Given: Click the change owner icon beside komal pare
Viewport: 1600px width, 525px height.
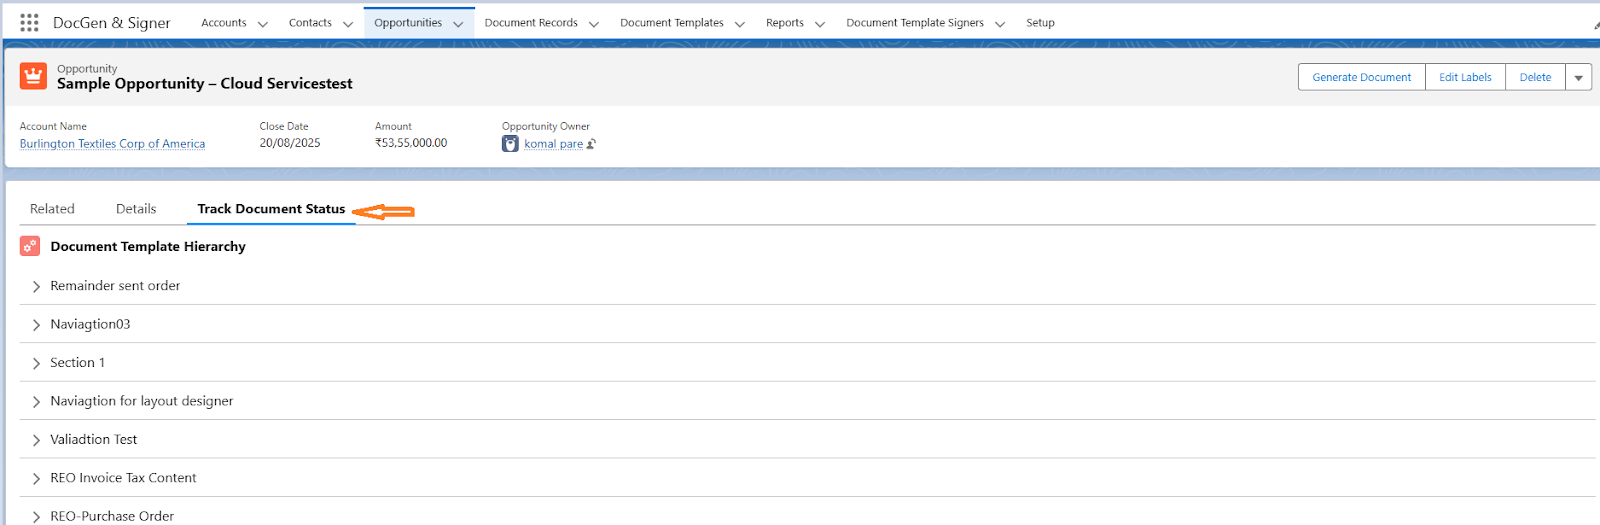Looking at the screenshot, I should coord(591,144).
